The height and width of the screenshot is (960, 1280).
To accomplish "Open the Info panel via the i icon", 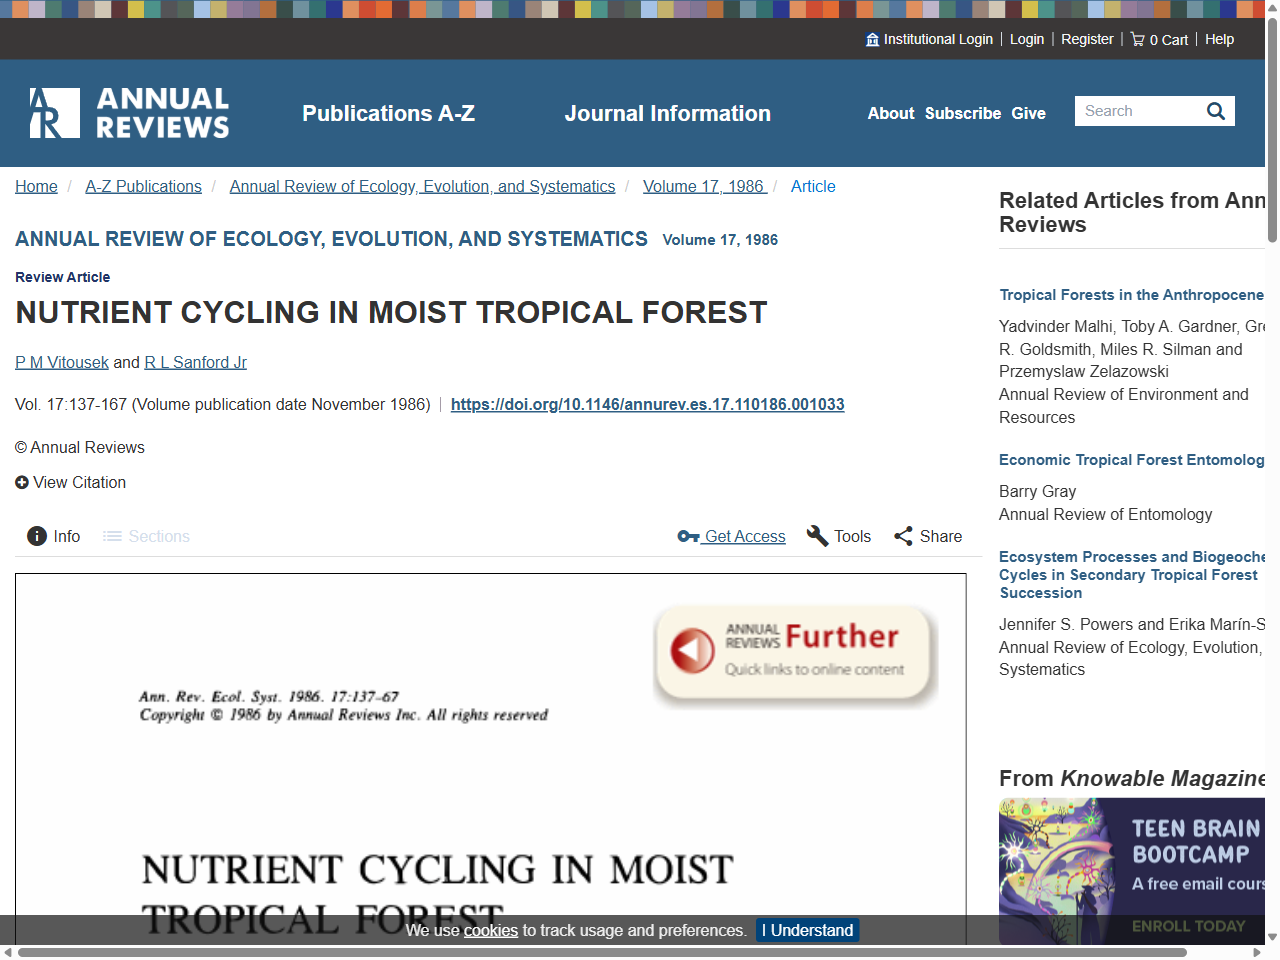I will [x=37, y=536].
